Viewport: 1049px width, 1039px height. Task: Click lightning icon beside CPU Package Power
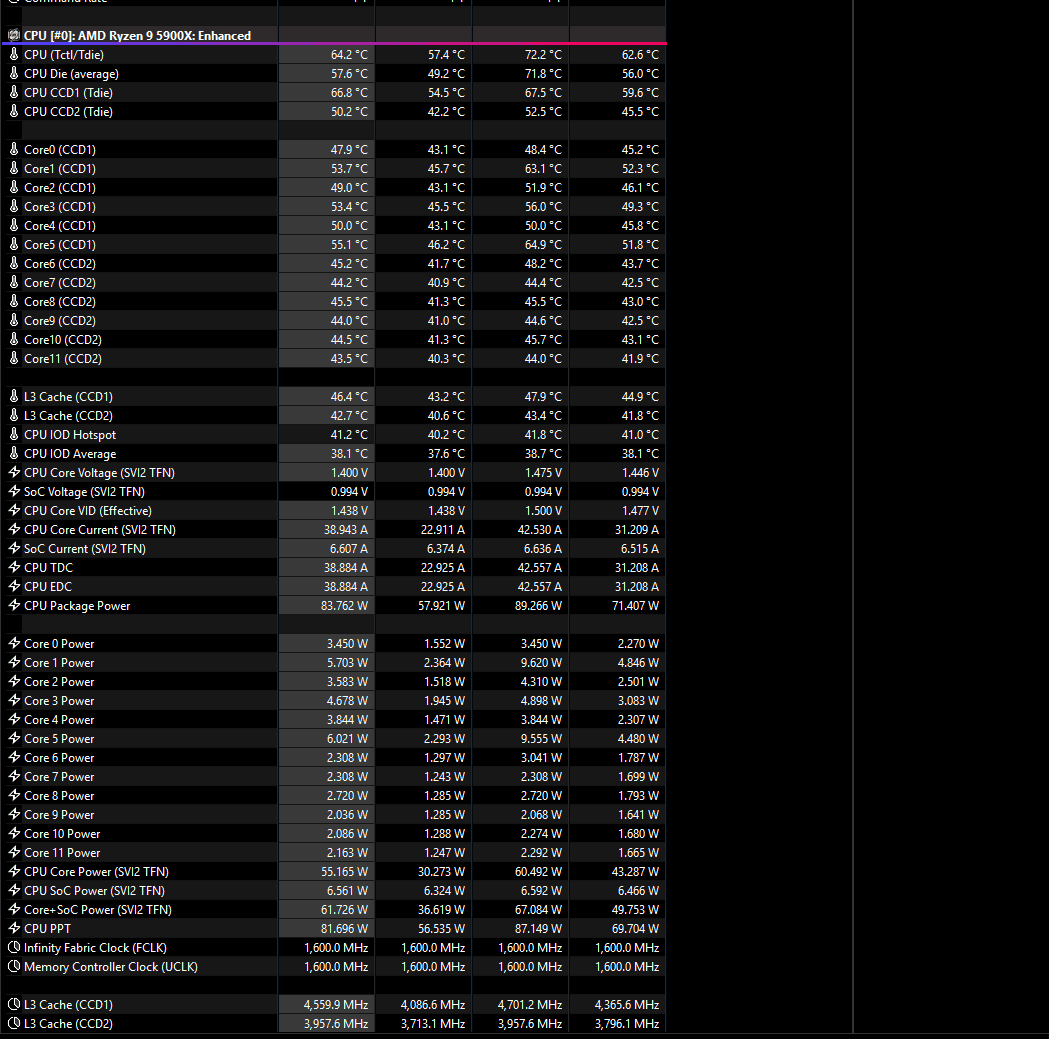(x=13, y=605)
